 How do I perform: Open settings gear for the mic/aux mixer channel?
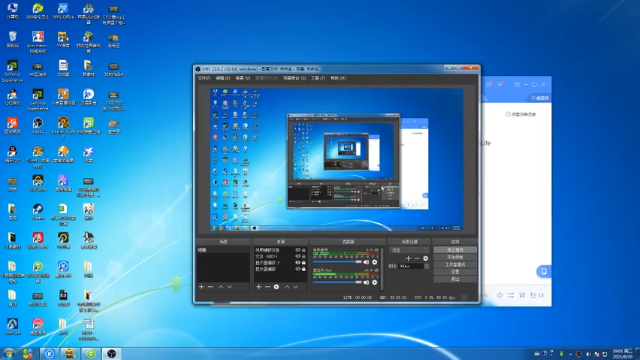coord(375,282)
